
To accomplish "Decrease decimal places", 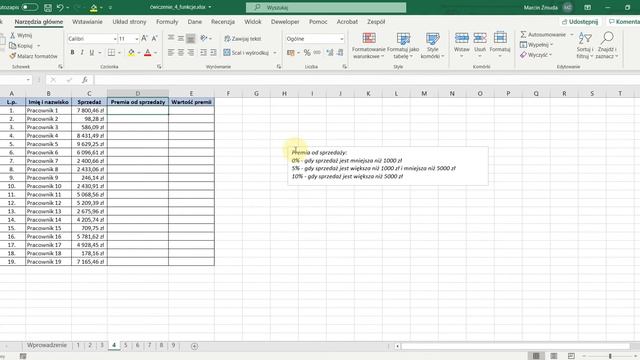I will pos(340,53).
